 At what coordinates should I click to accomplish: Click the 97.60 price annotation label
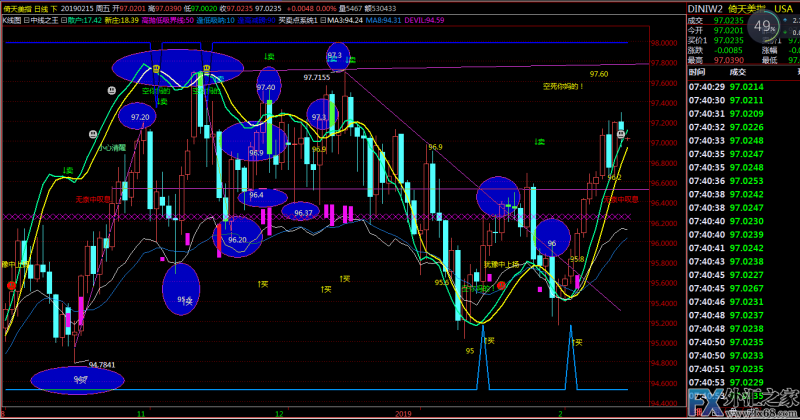(x=599, y=74)
